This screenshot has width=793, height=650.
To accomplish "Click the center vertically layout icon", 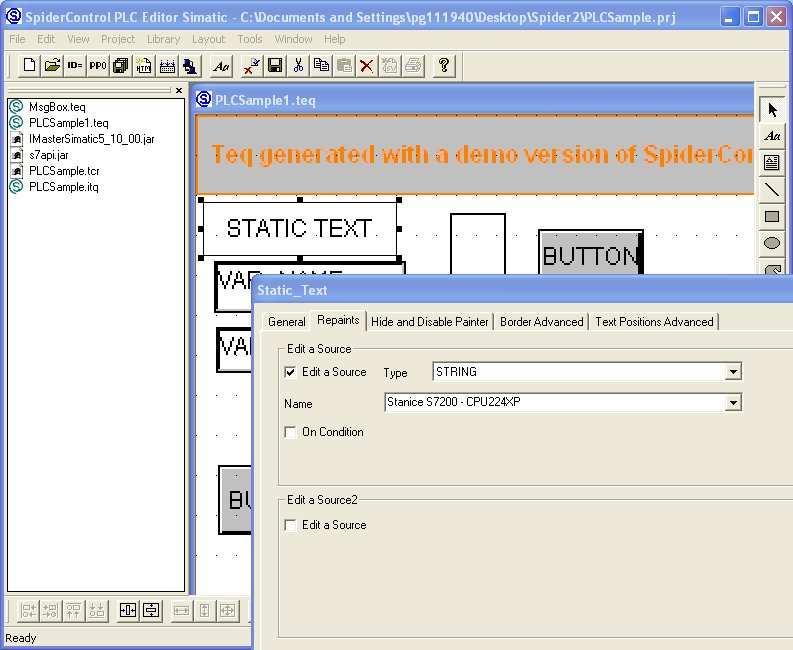I will pos(151,611).
